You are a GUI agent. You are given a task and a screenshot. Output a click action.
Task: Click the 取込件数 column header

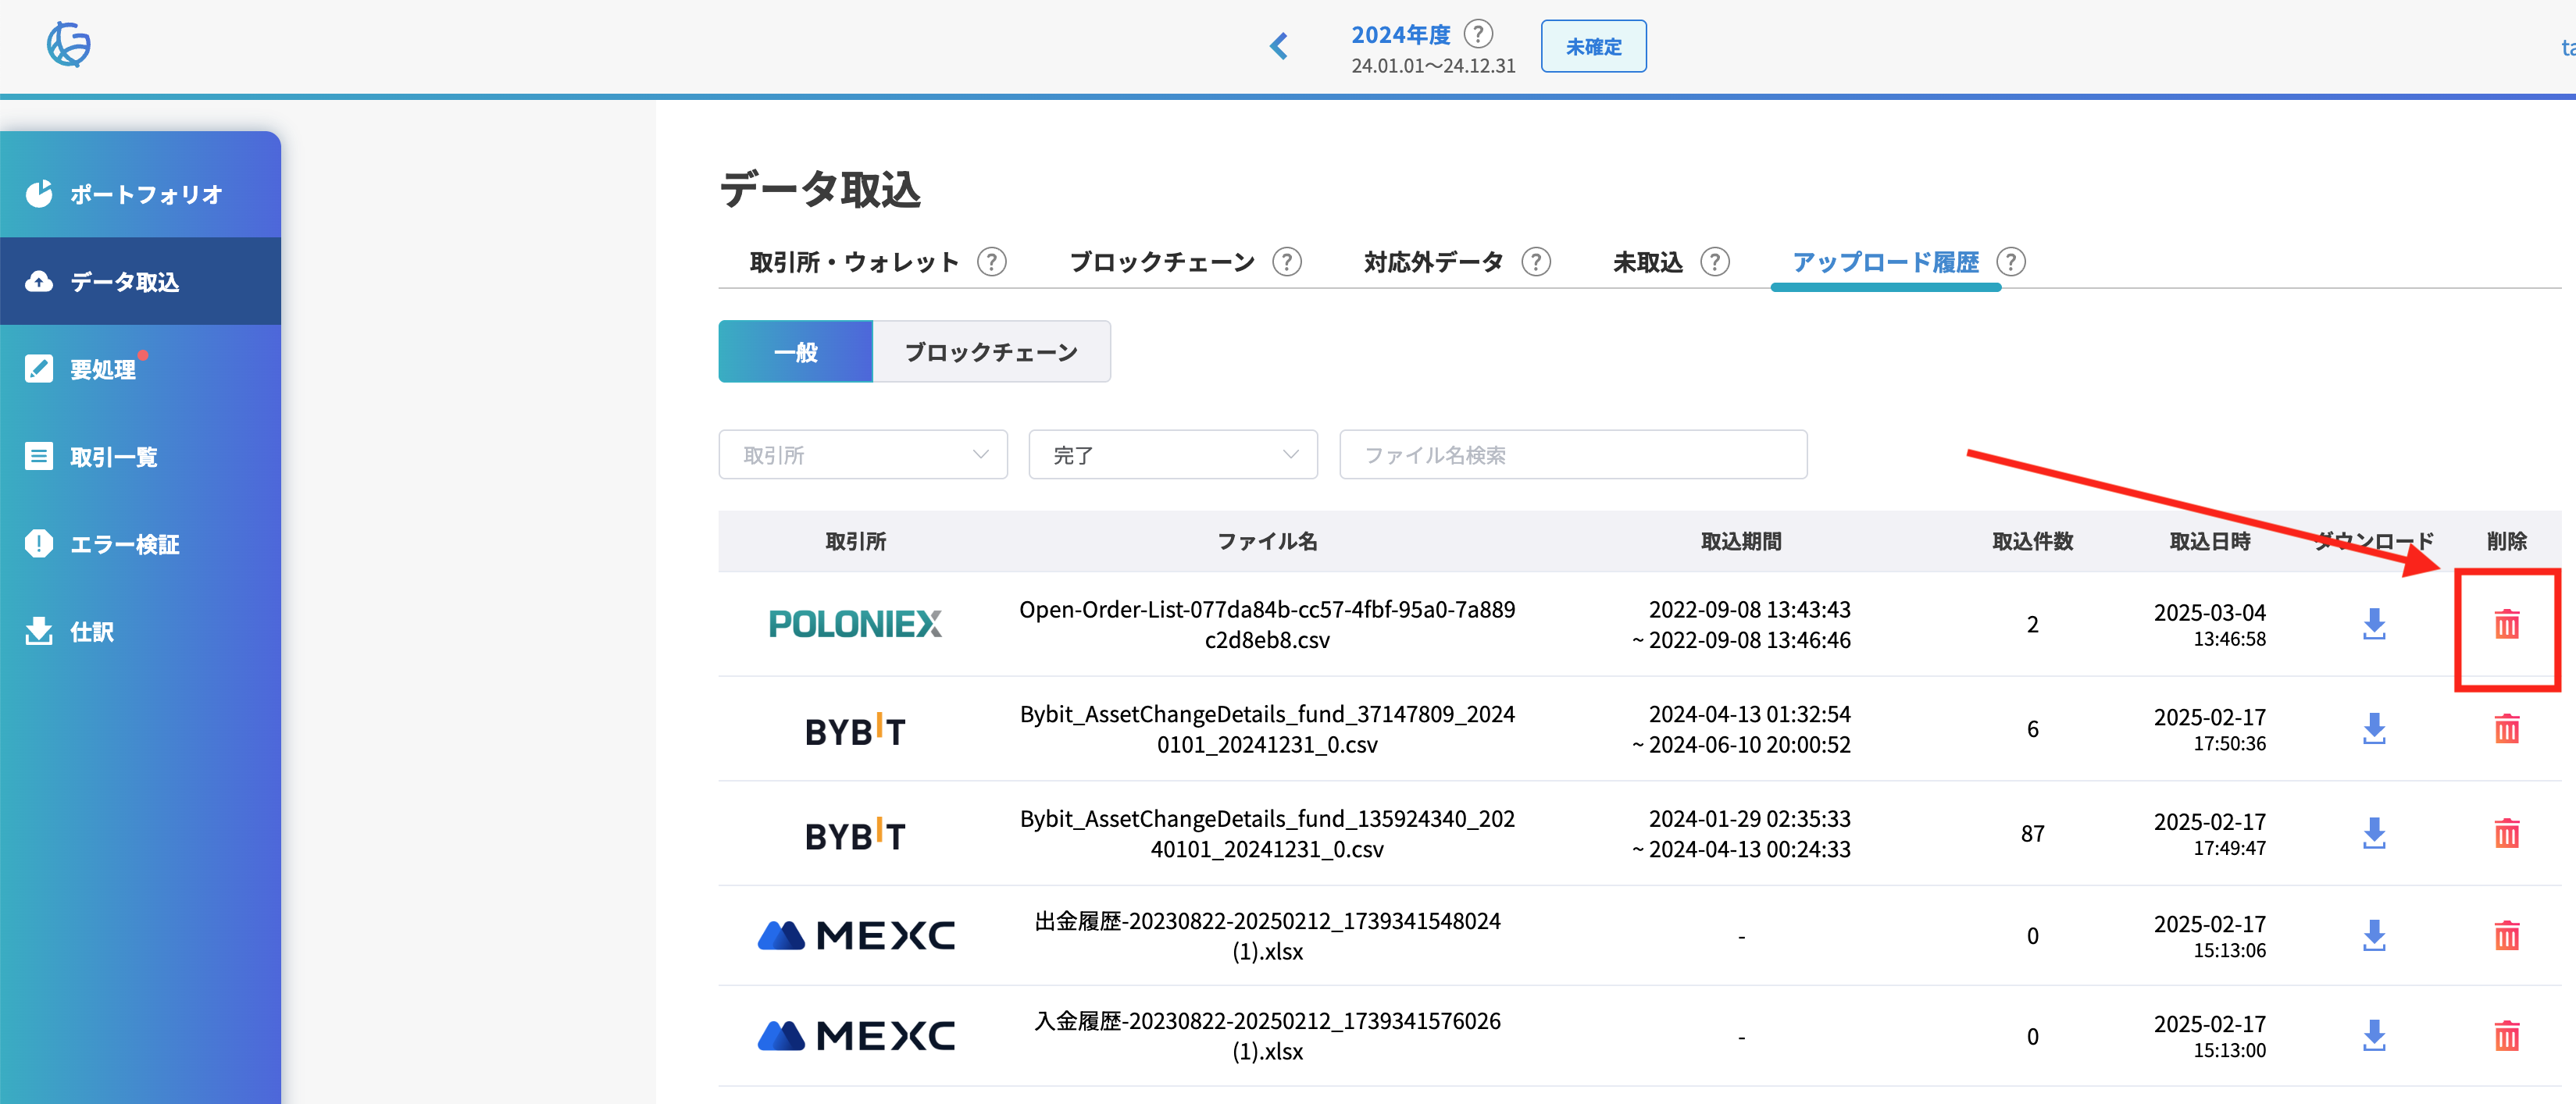pyautogui.click(x=2032, y=541)
